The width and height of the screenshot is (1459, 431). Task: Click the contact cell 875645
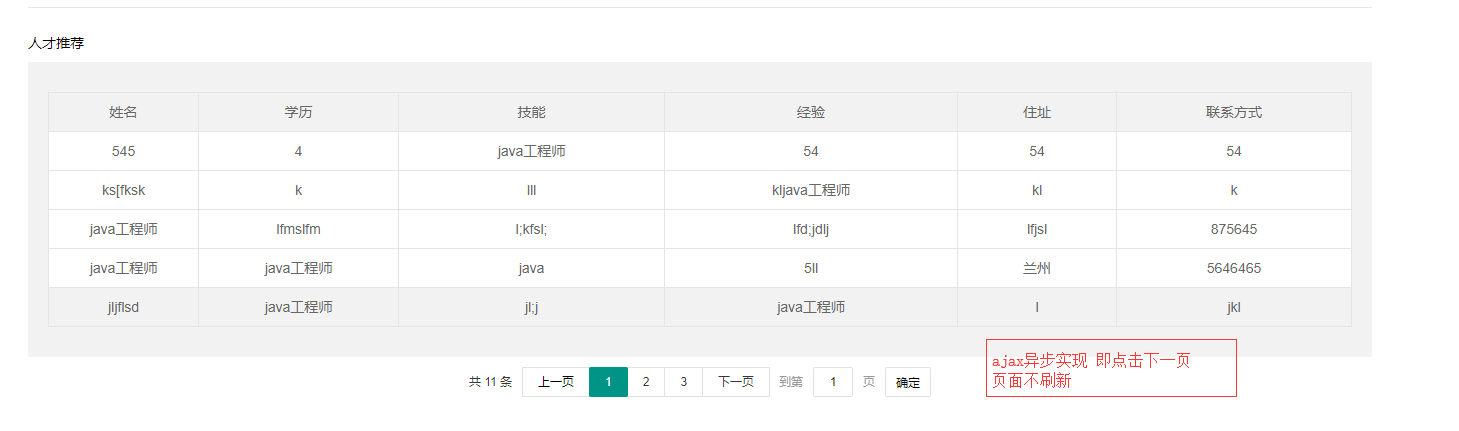click(x=1233, y=229)
